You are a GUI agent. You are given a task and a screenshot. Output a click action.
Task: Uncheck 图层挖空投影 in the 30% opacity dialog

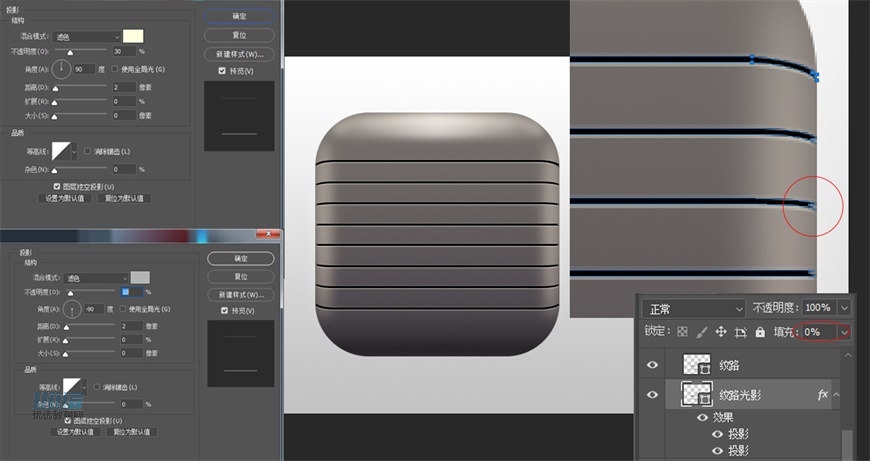pyautogui.click(x=57, y=186)
